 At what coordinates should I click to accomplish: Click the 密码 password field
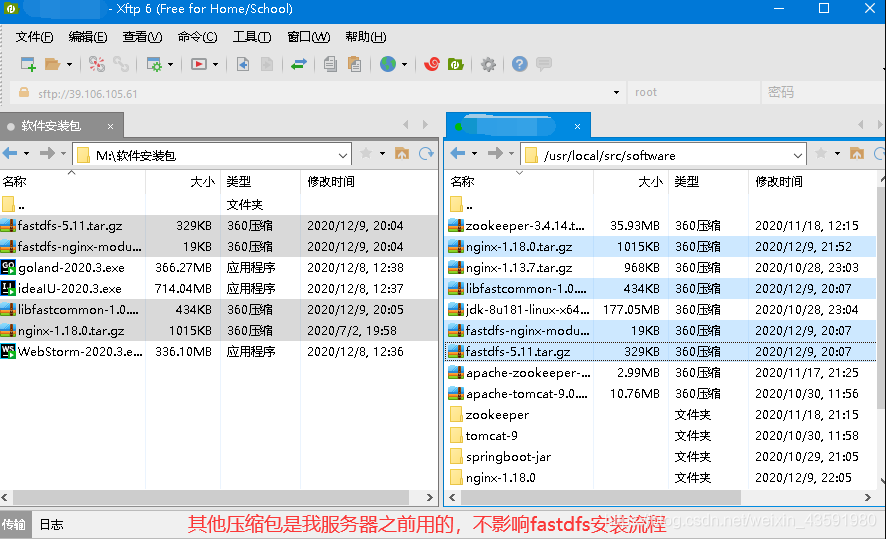[823, 93]
